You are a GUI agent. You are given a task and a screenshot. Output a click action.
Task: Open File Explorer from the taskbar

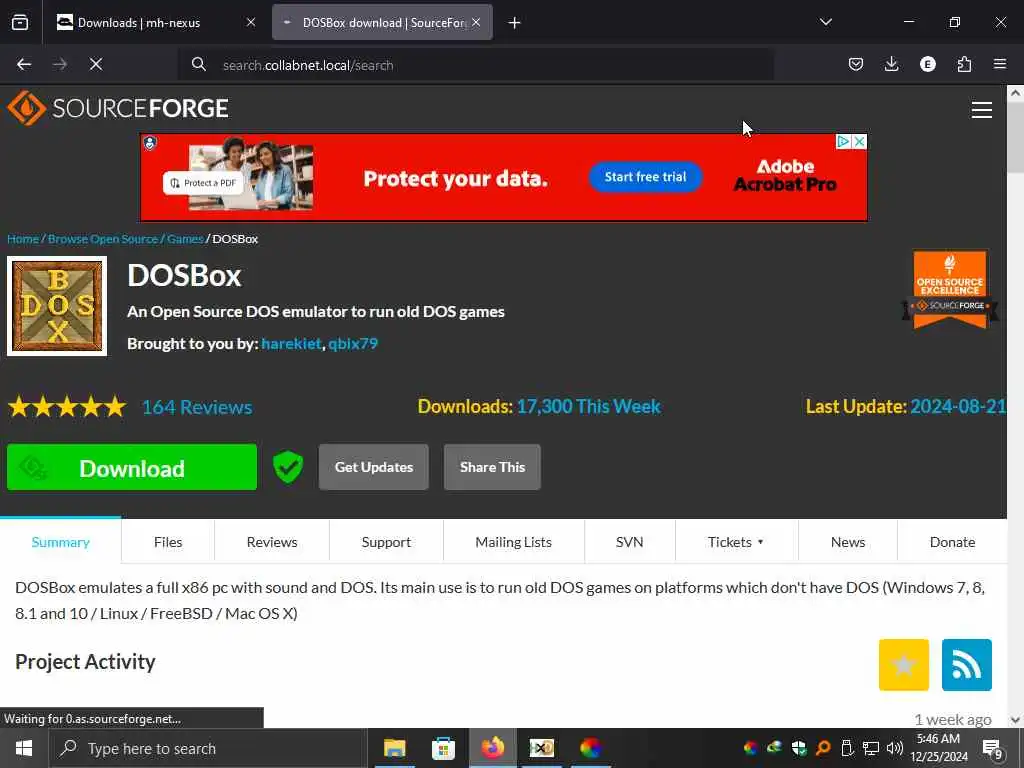point(394,748)
